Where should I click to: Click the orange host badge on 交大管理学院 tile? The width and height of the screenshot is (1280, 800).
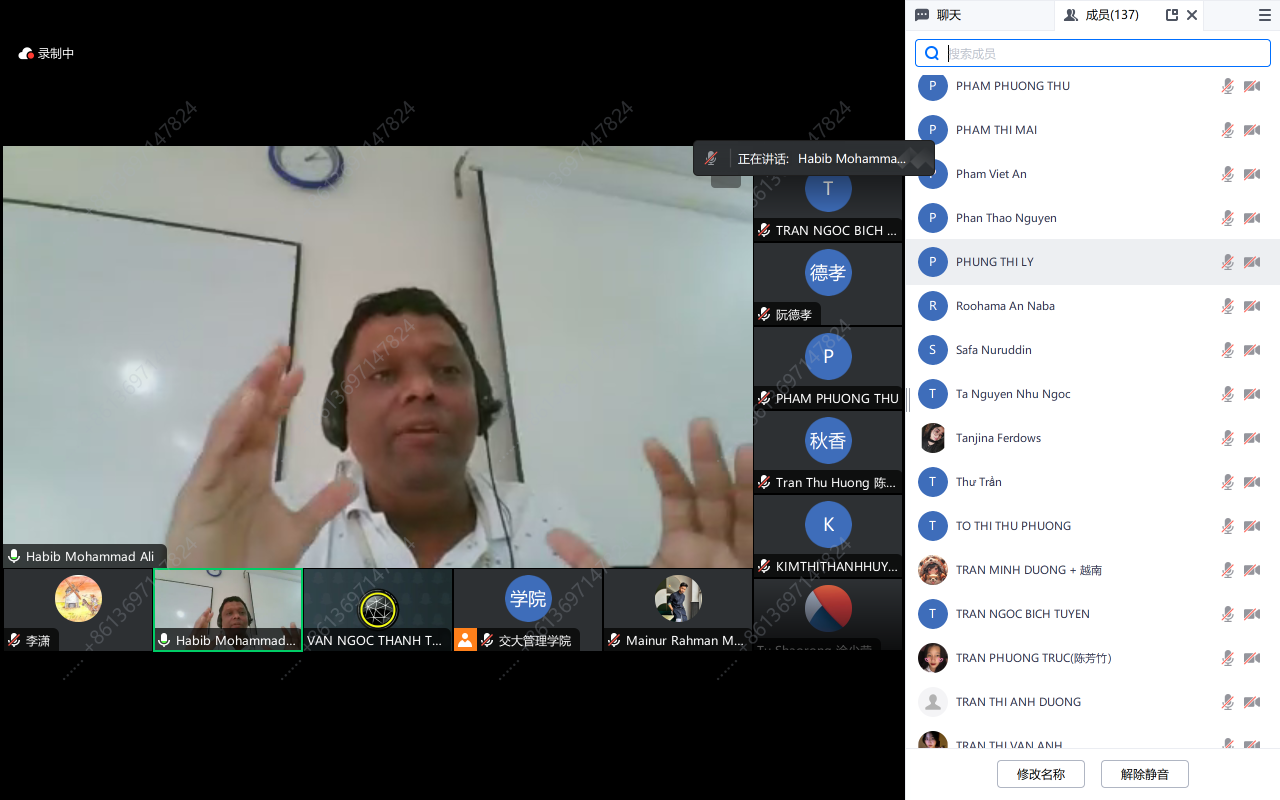pyautogui.click(x=465, y=640)
